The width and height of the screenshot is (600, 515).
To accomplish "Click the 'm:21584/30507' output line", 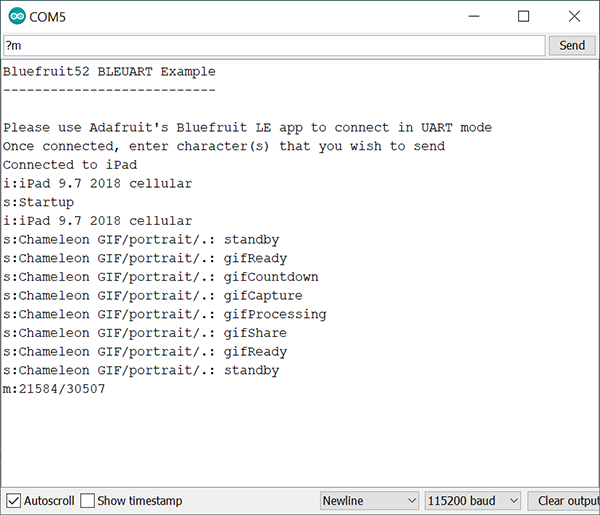I will tap(54, 389).
